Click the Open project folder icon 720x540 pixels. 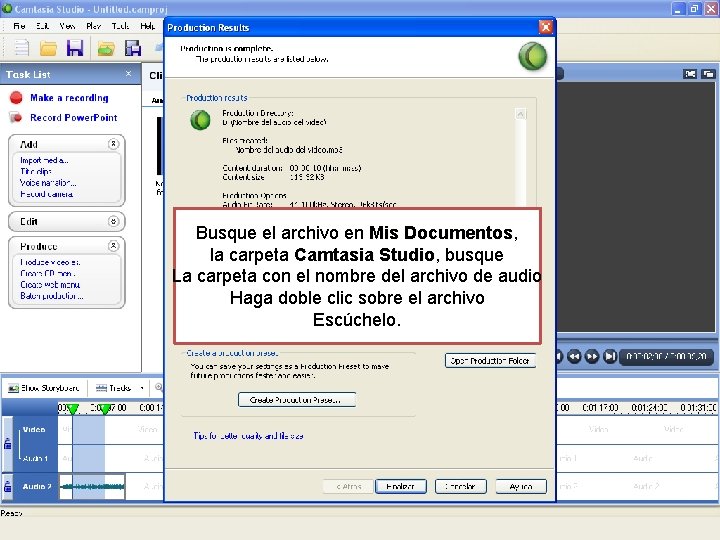pos(48,48)
